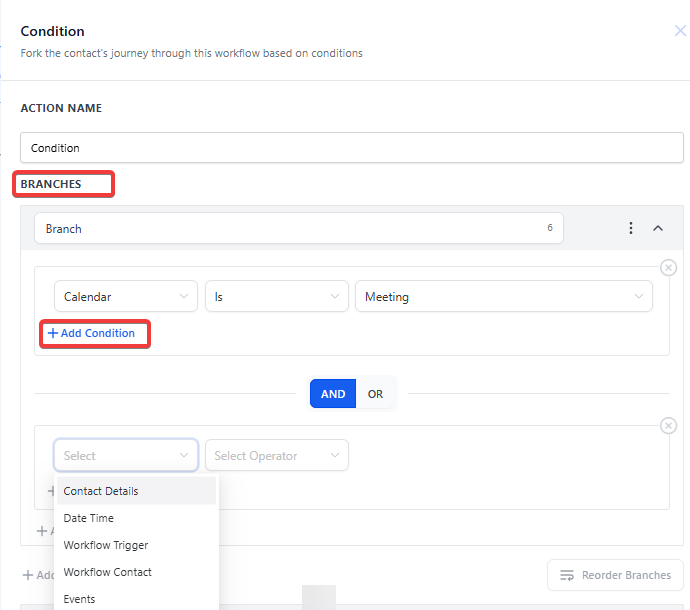Image resolution: width=690 pixels, height=610 pixels.
Task: Open the branch three-dot options menu
Action: coord(631,228)
